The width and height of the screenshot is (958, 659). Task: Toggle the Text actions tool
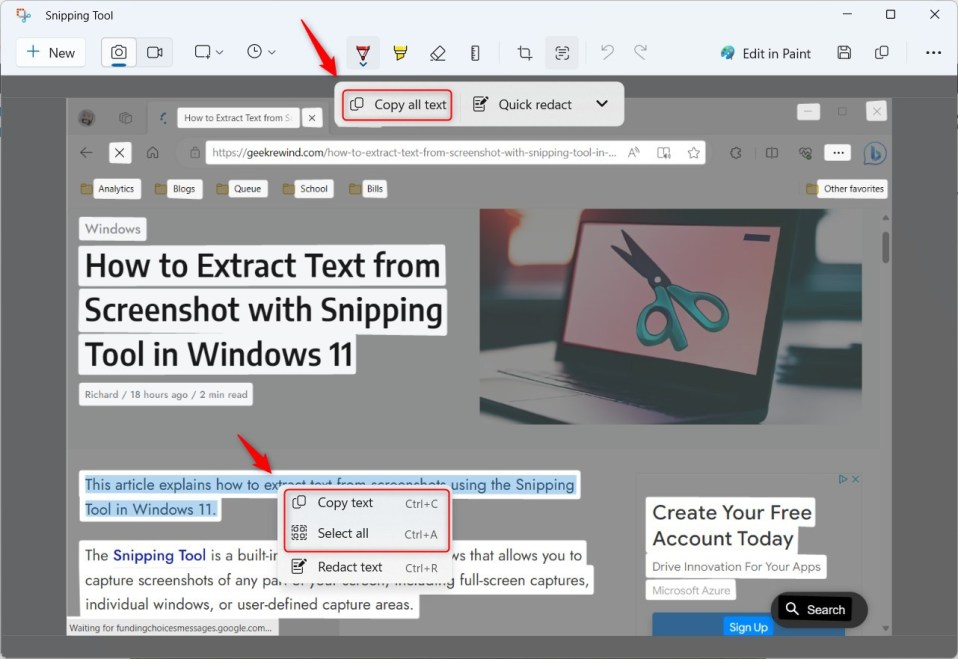coord(562,53)
